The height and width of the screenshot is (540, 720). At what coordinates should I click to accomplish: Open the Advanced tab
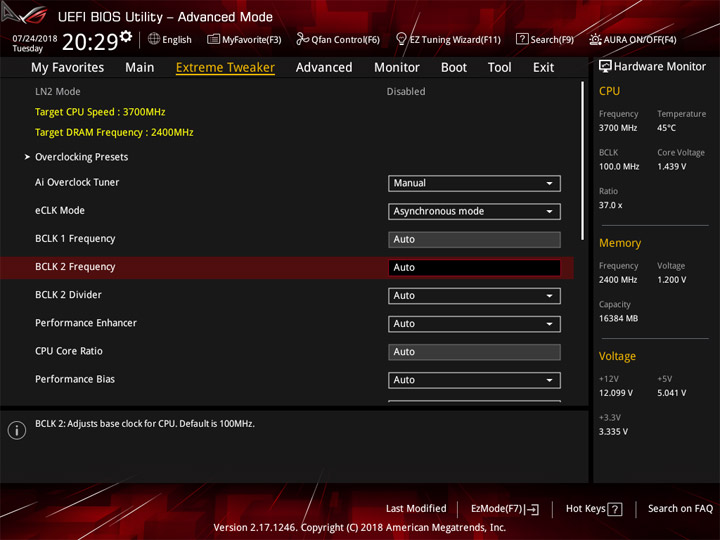pyautogui.click(x=324, y=68)
